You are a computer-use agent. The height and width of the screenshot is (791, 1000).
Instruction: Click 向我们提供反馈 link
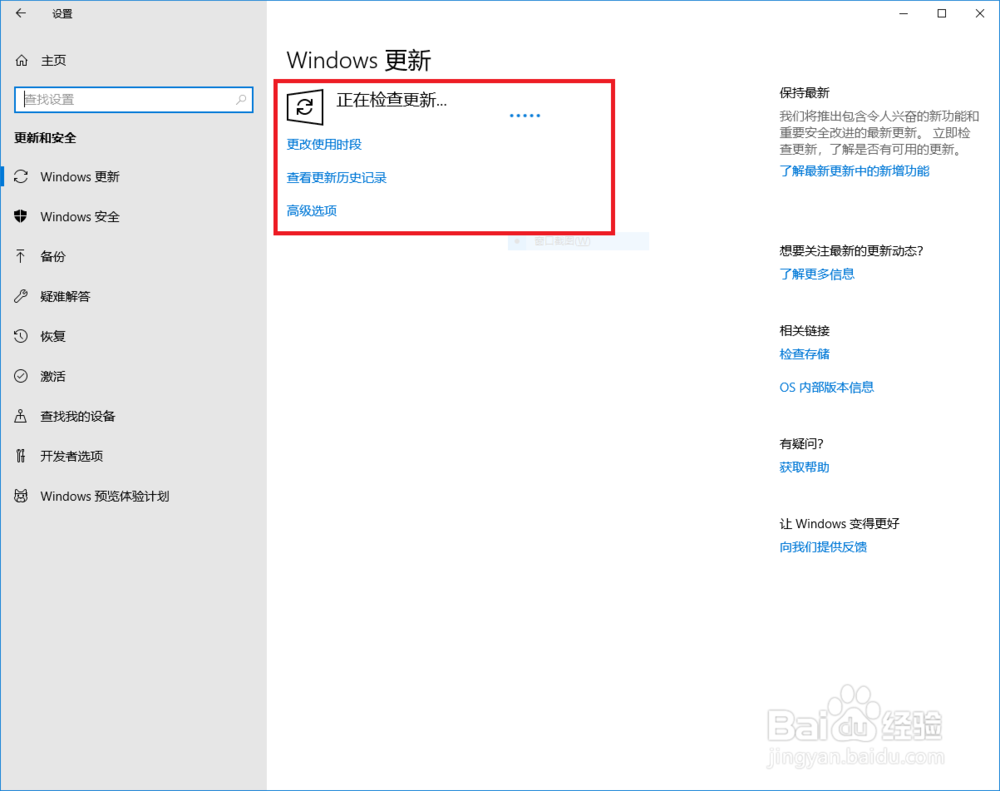tap(823, 547)
